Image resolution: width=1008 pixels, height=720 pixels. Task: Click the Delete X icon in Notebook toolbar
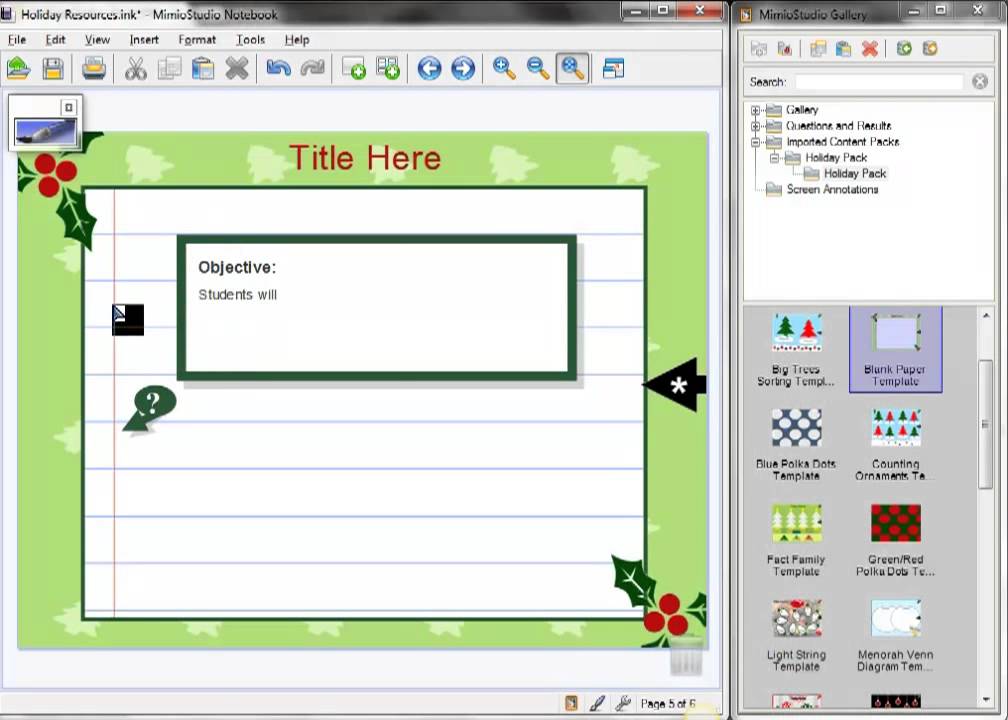237,68
